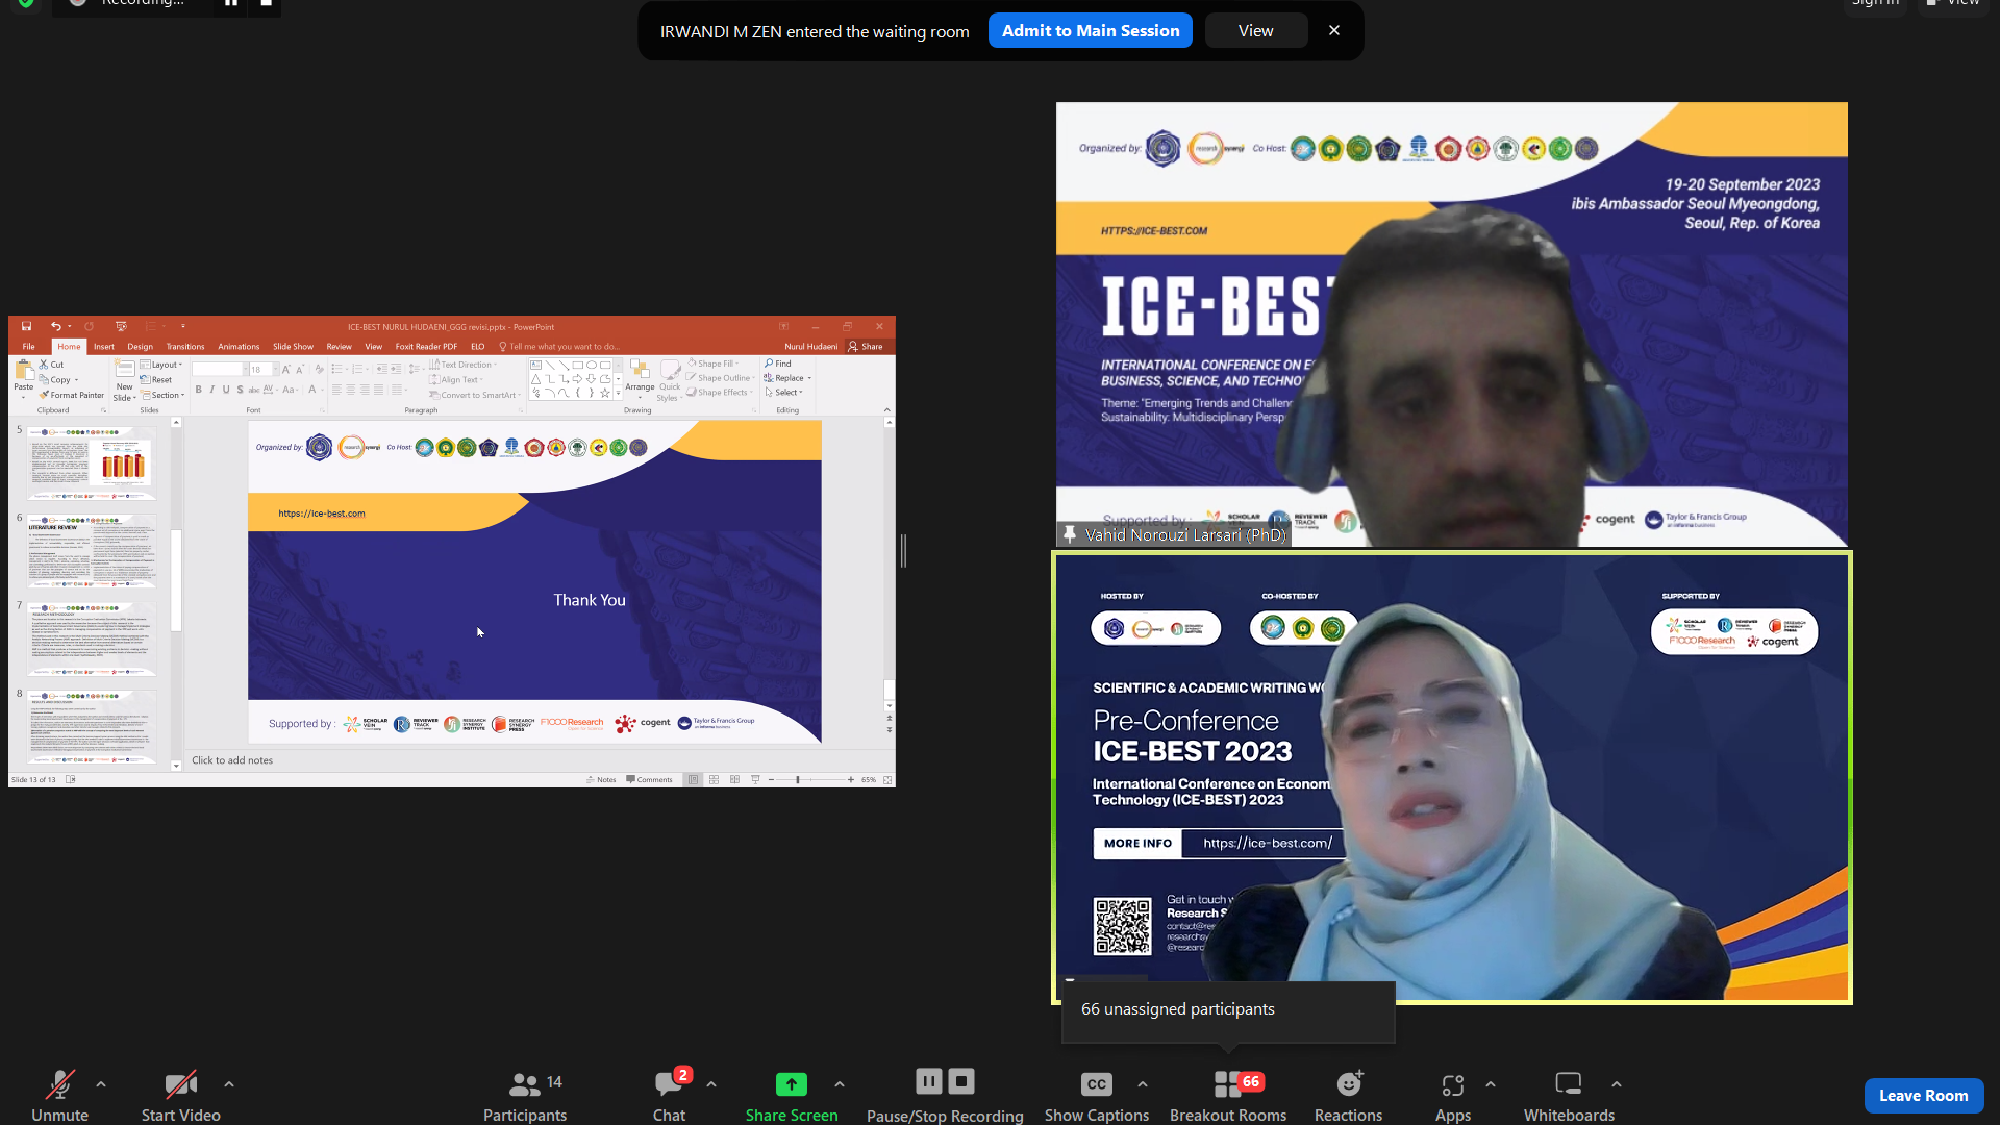Toggle Notes pane in PowerPoint status bar
2001x1125 pixels.
pyautogui.click(x=601, y=779)
